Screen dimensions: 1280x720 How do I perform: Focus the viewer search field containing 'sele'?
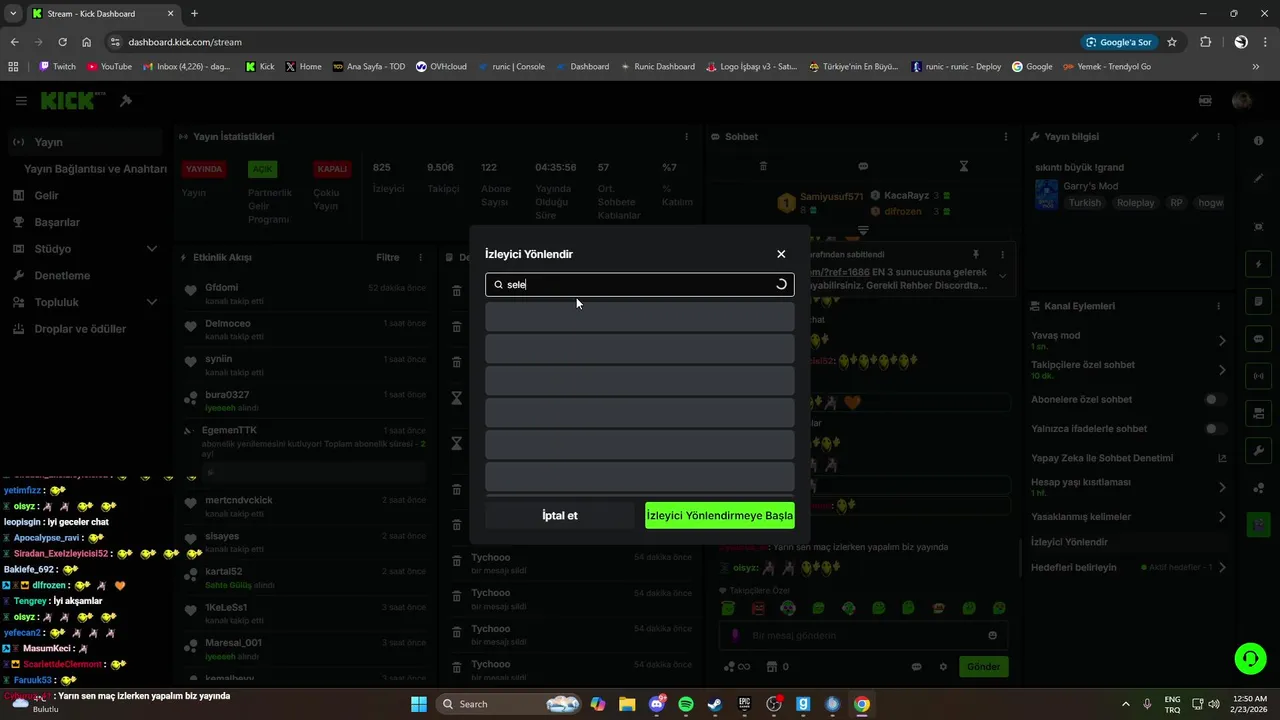point(640,285)
